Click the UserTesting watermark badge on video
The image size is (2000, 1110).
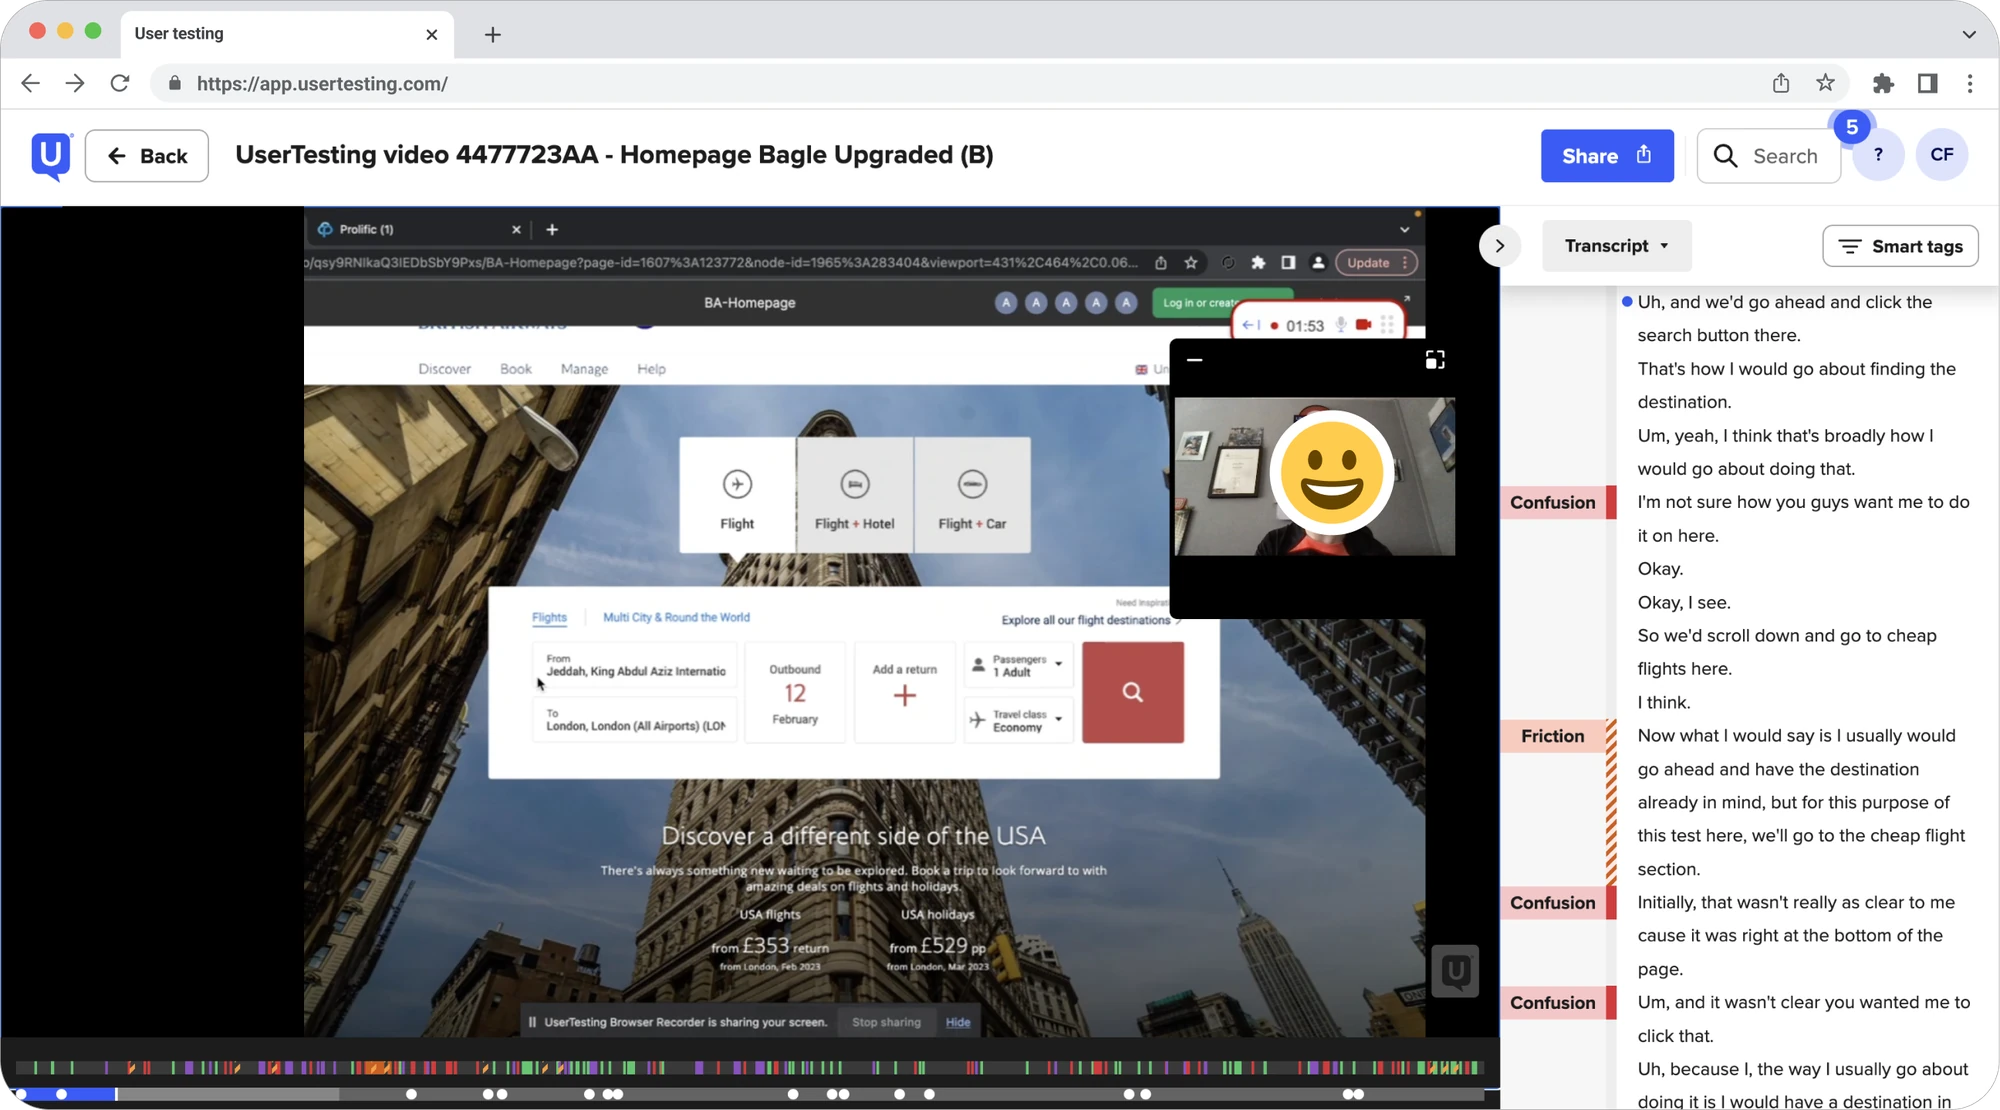click(1455, 971)
